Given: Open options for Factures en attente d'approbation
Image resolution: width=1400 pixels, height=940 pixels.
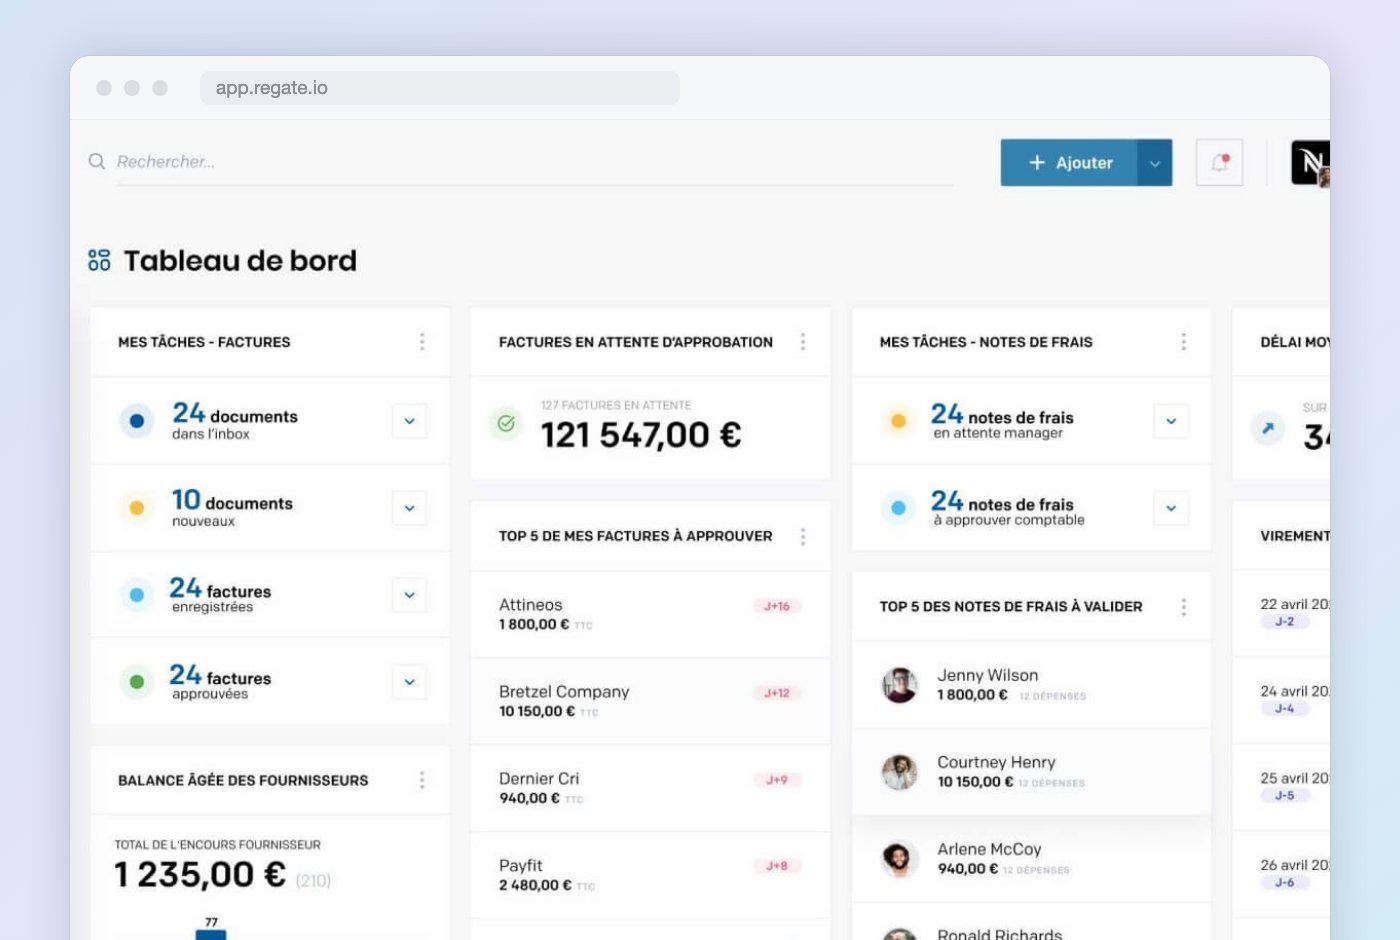Looking at the screenshot, I should [803, 342].
